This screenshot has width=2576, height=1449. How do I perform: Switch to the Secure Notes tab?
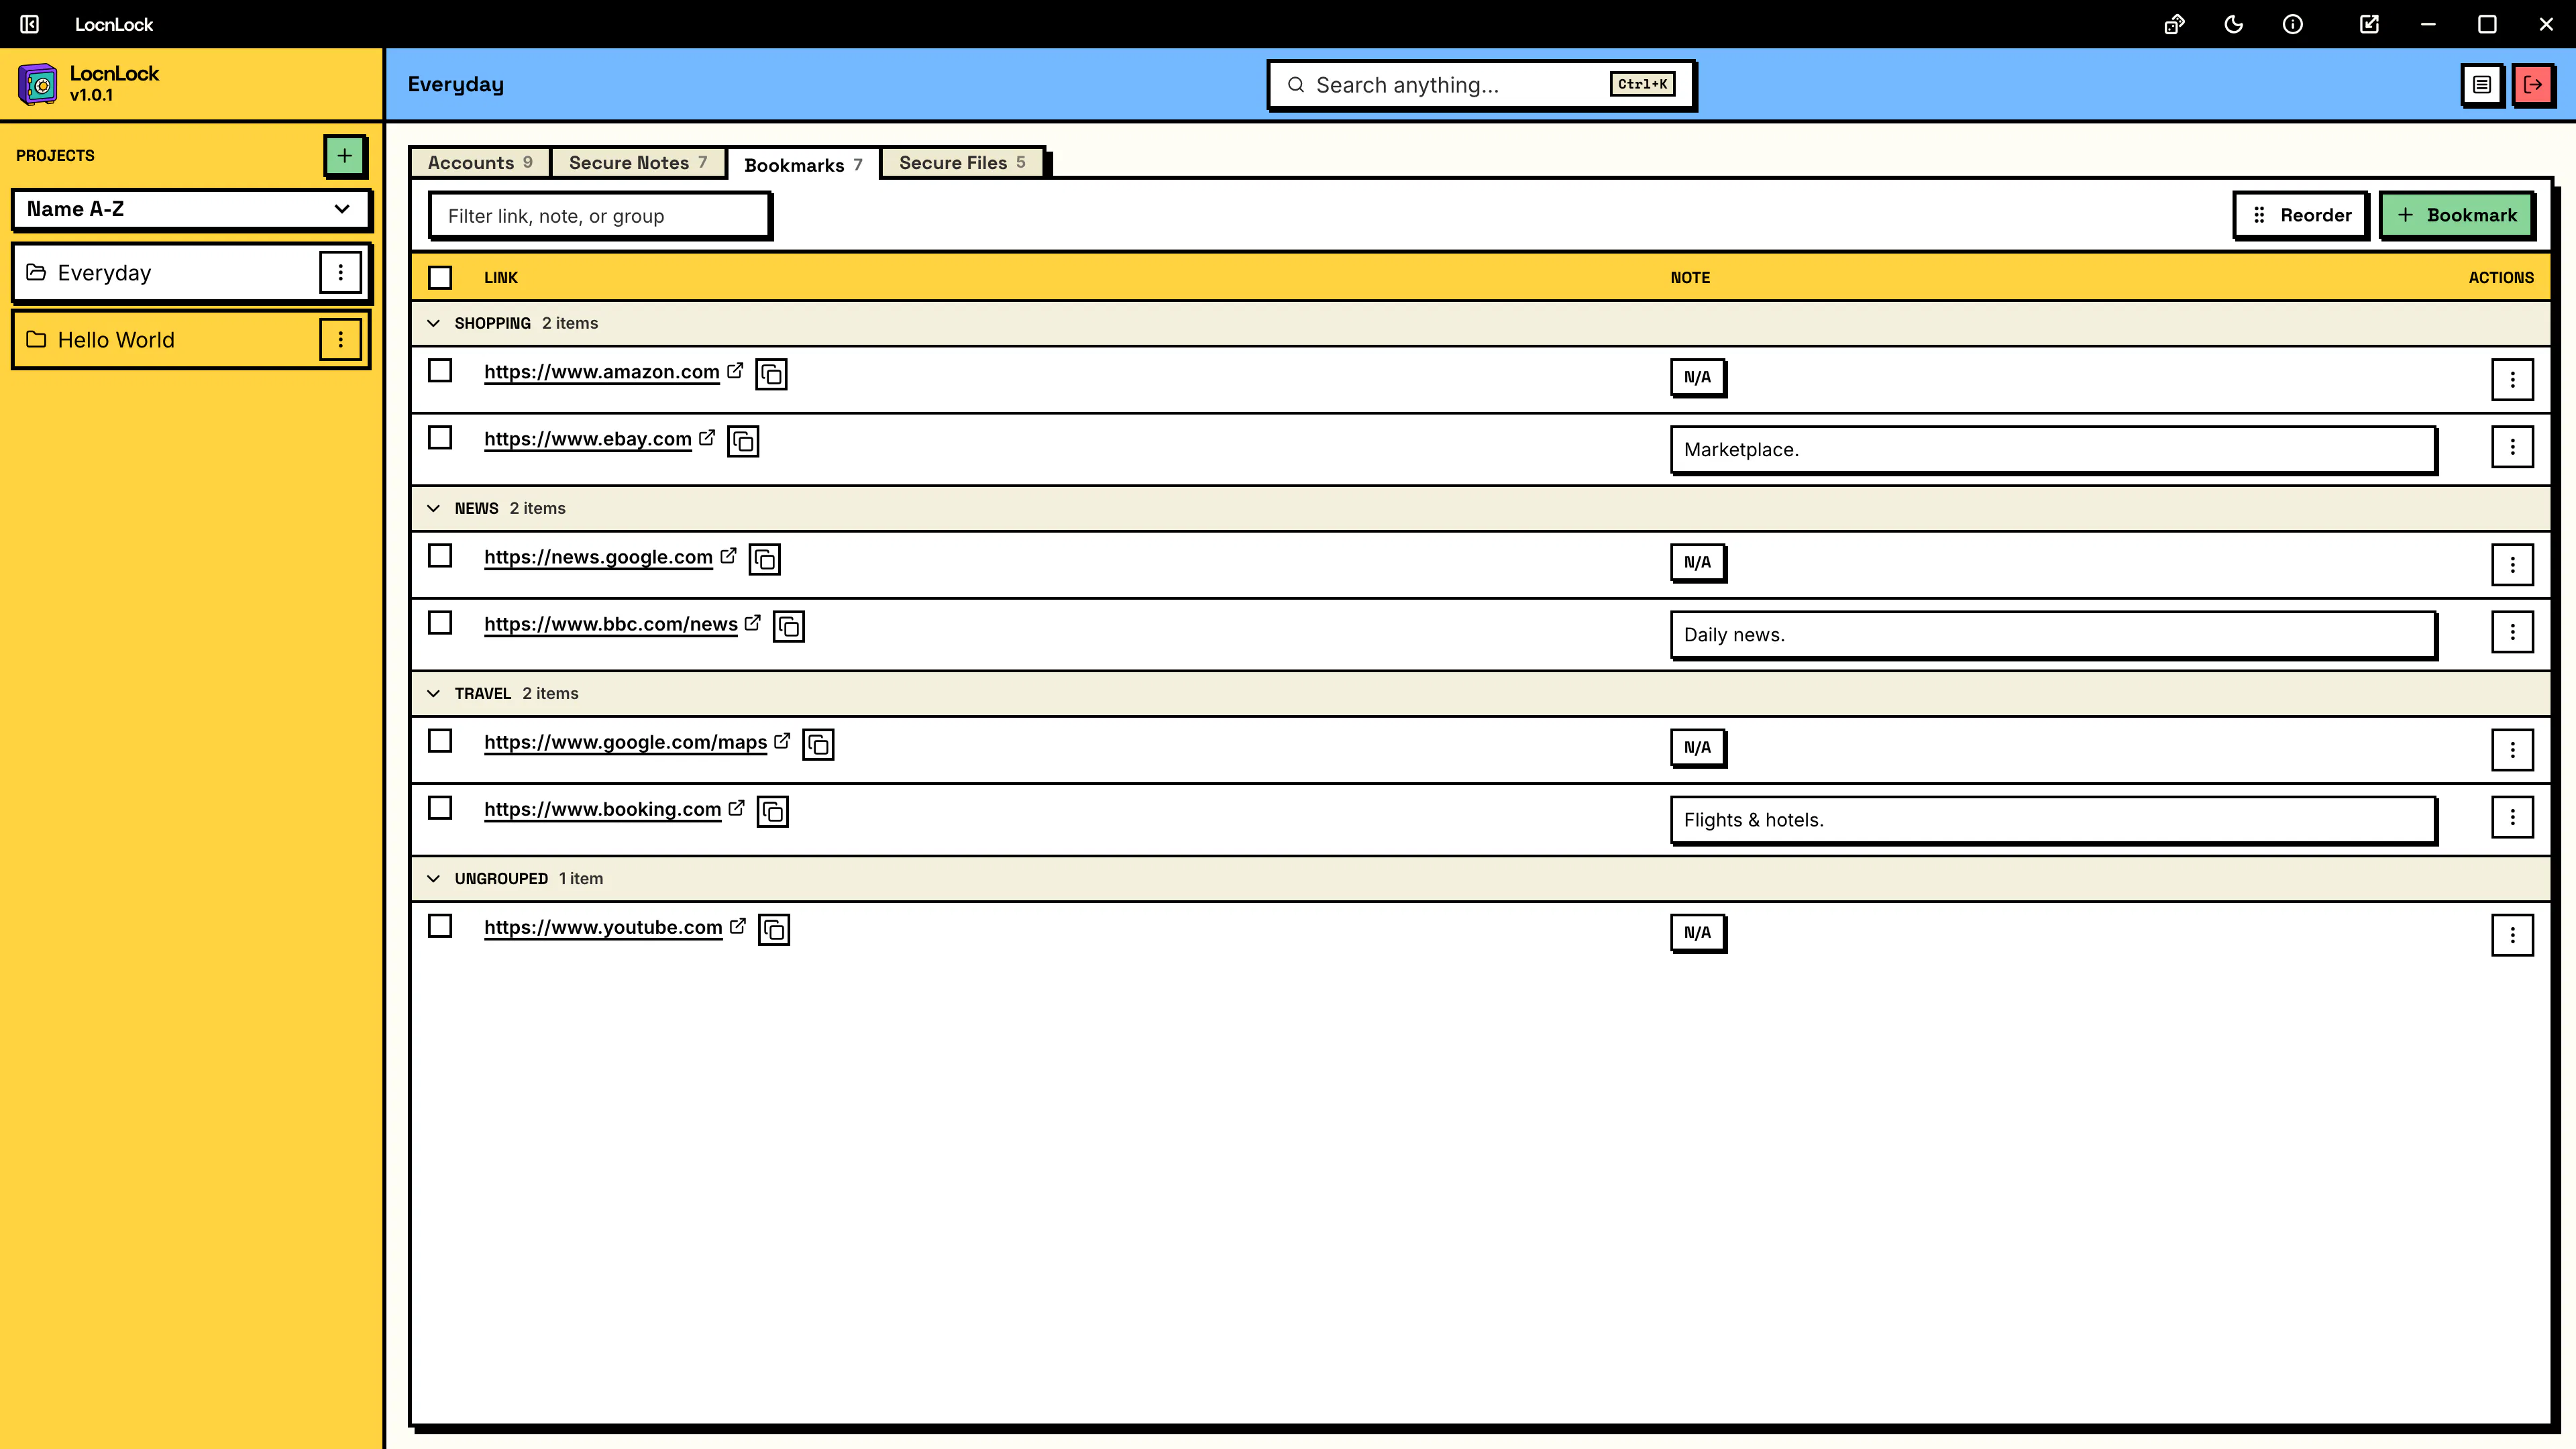point(638,162)
